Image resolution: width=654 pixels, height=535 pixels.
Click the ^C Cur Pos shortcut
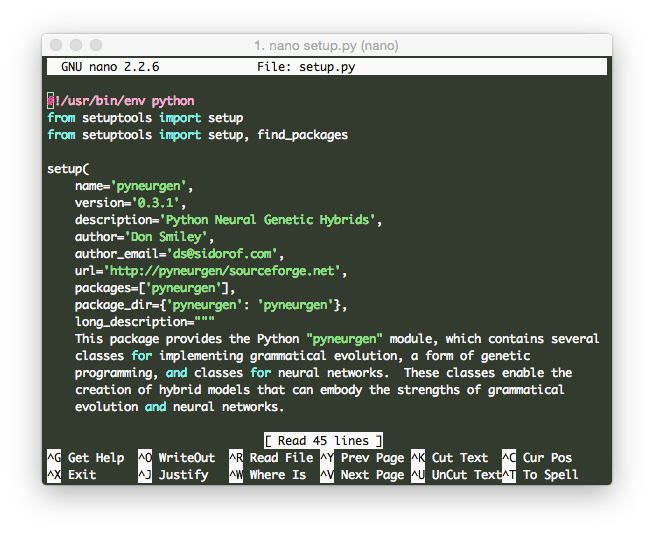point(537,457)
